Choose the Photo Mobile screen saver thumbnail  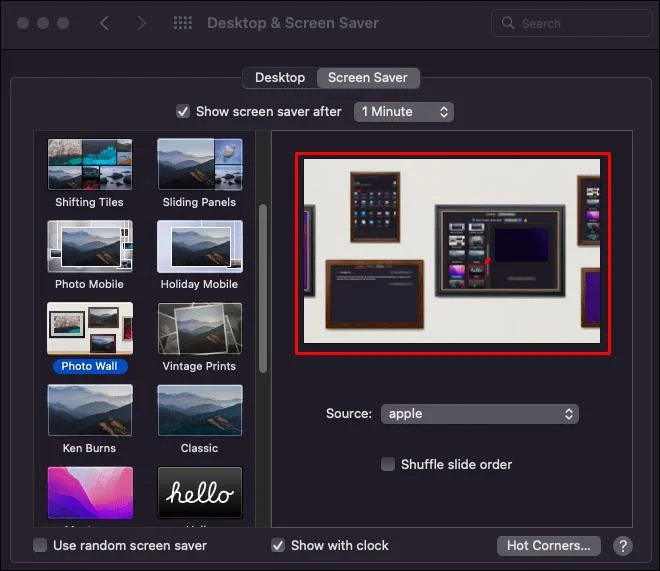pos(90,246)
